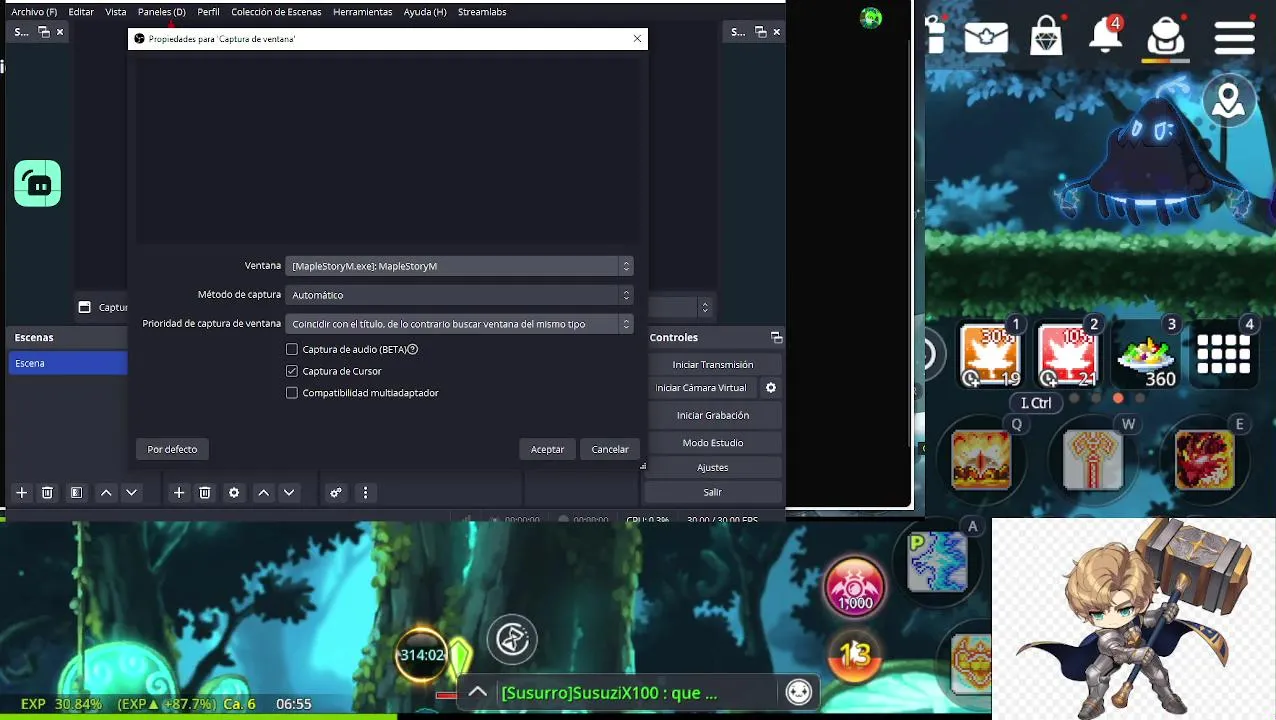Open the Ventana dropdown
Image resolution: width=1276 pixels, height=720 pixels.
[x=459, y=266]
